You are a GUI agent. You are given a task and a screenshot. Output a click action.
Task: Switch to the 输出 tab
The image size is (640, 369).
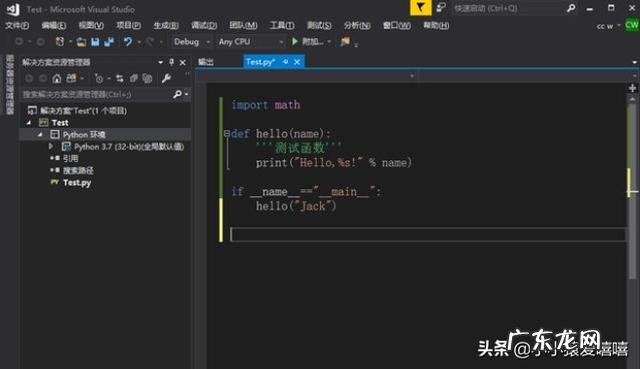click(x=206, y=62)
